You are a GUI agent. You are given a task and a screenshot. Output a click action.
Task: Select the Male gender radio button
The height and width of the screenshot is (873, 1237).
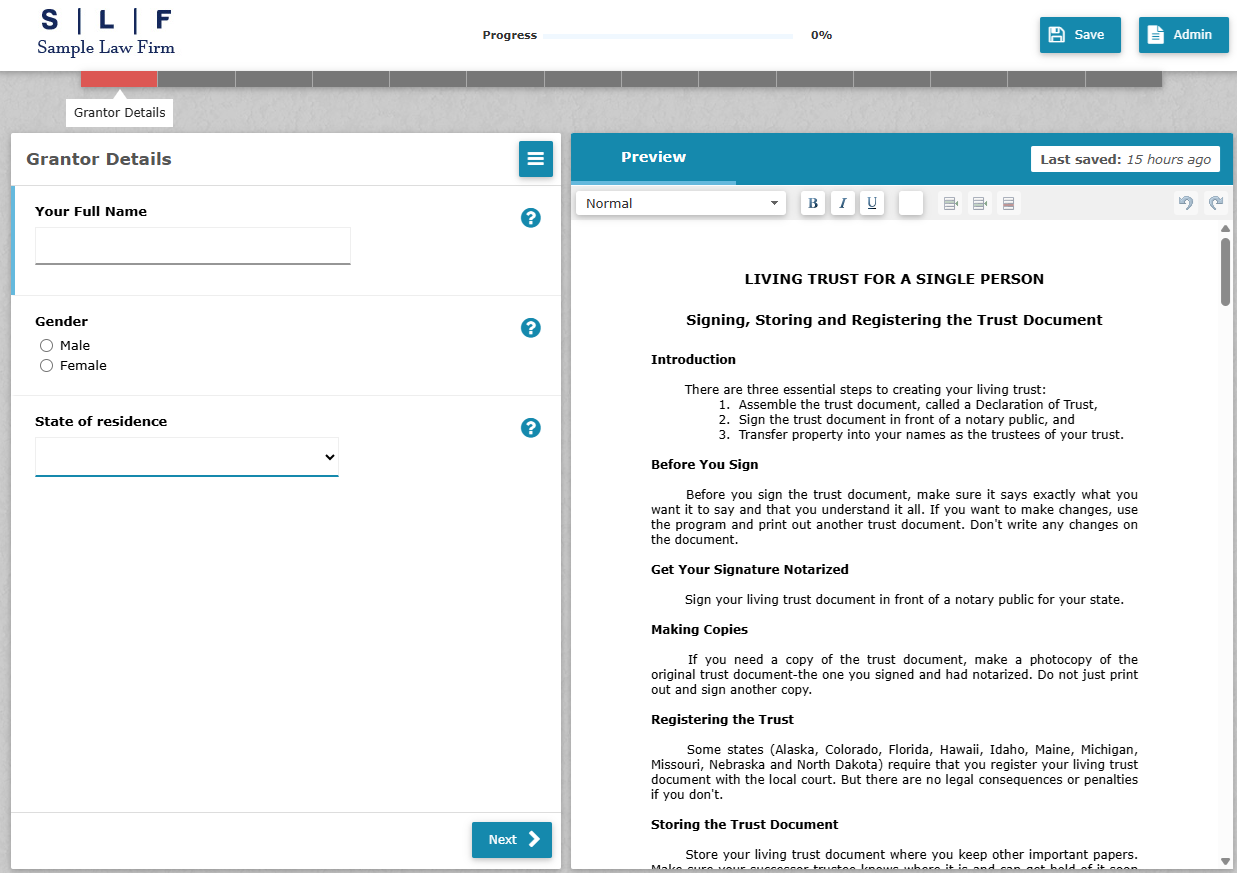point(46,345)
